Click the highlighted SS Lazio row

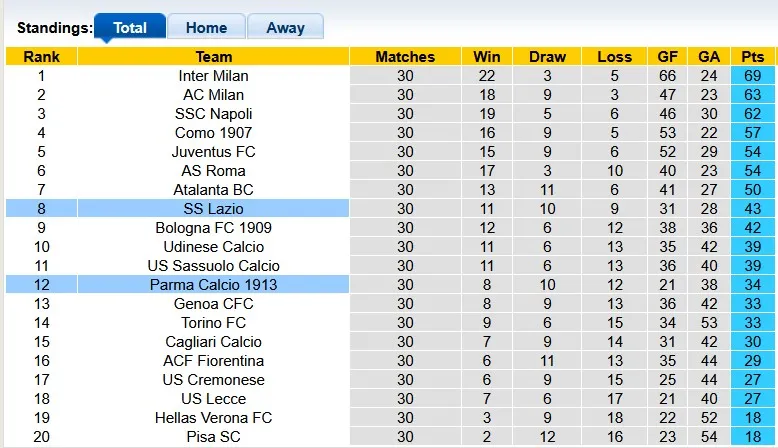click(213, 209)
